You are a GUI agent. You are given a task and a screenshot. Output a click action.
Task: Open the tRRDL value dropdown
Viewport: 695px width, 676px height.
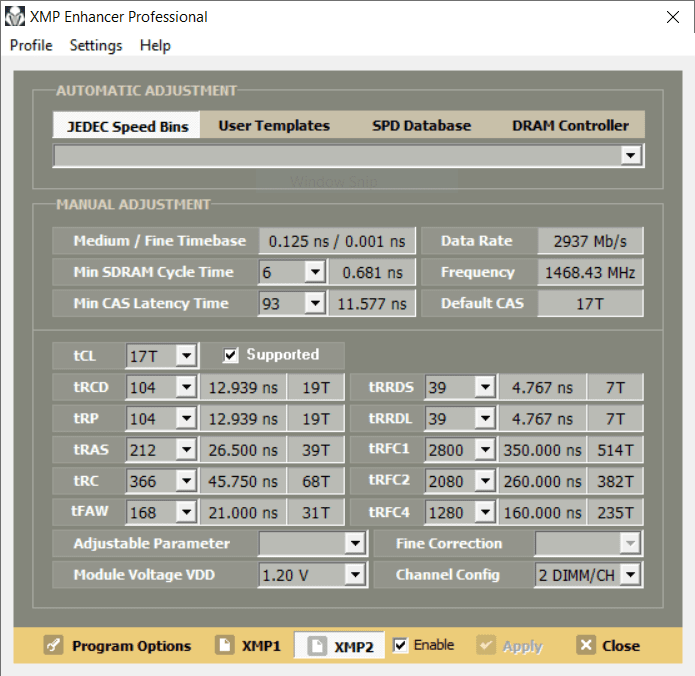[485, 418]
